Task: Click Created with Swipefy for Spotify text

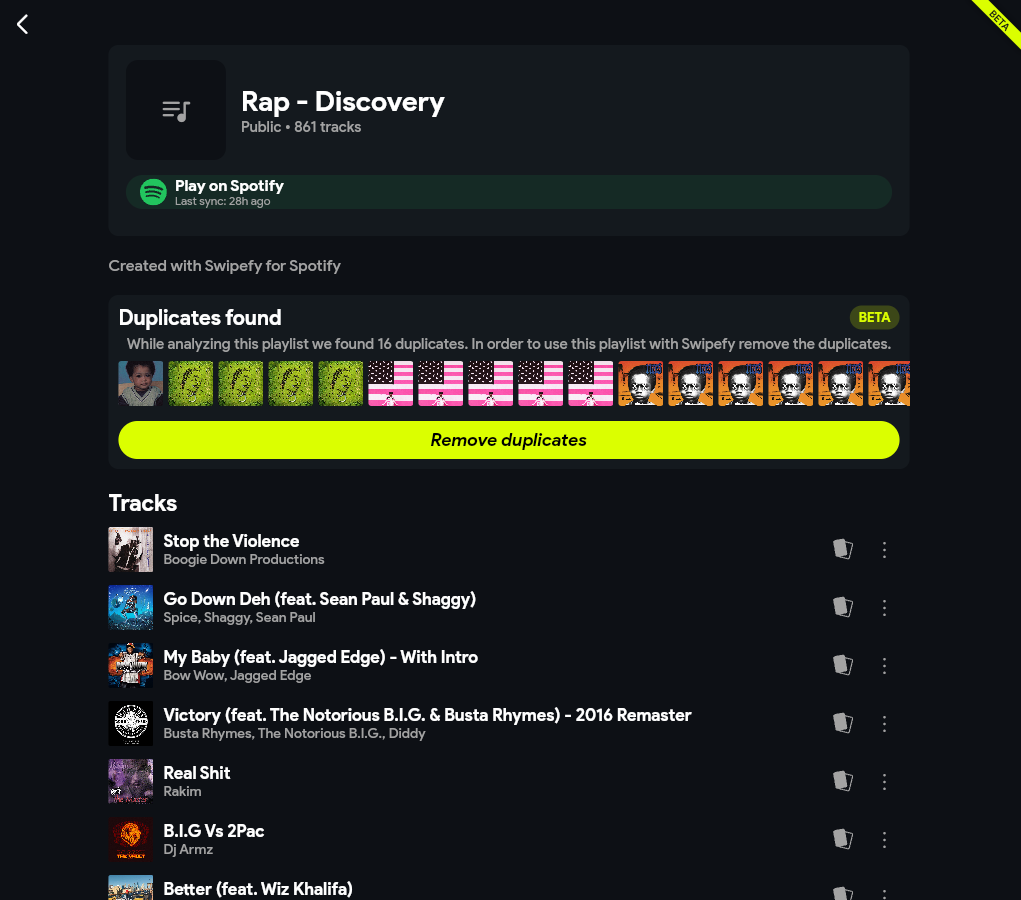Action: 225,266
